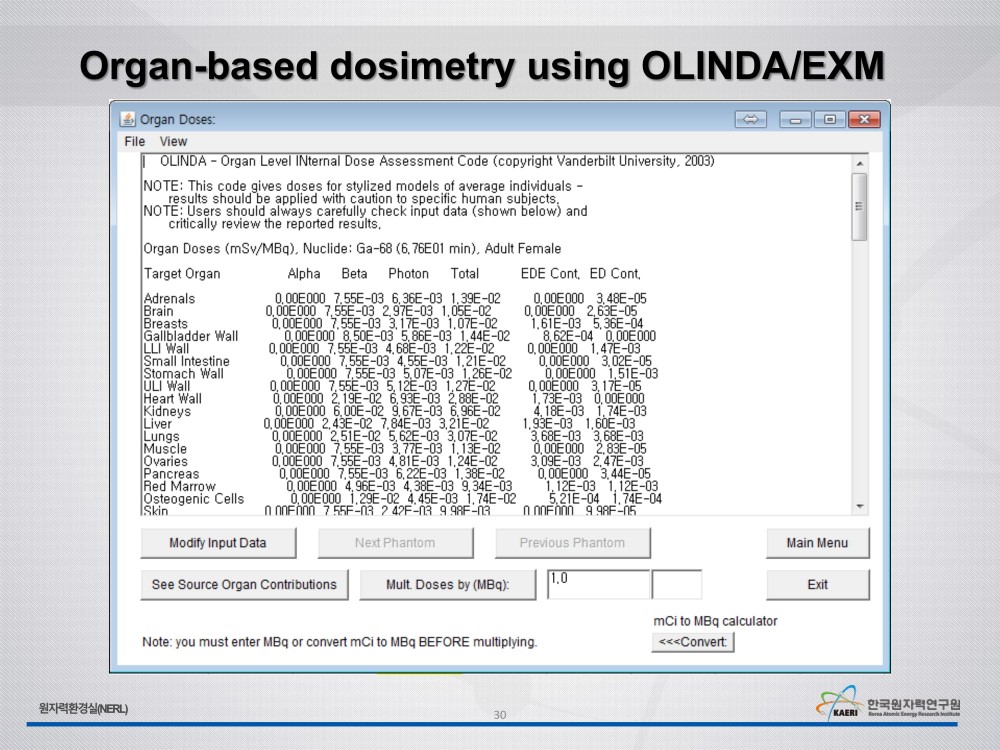Click the Target Organ column header

point(182,274)
